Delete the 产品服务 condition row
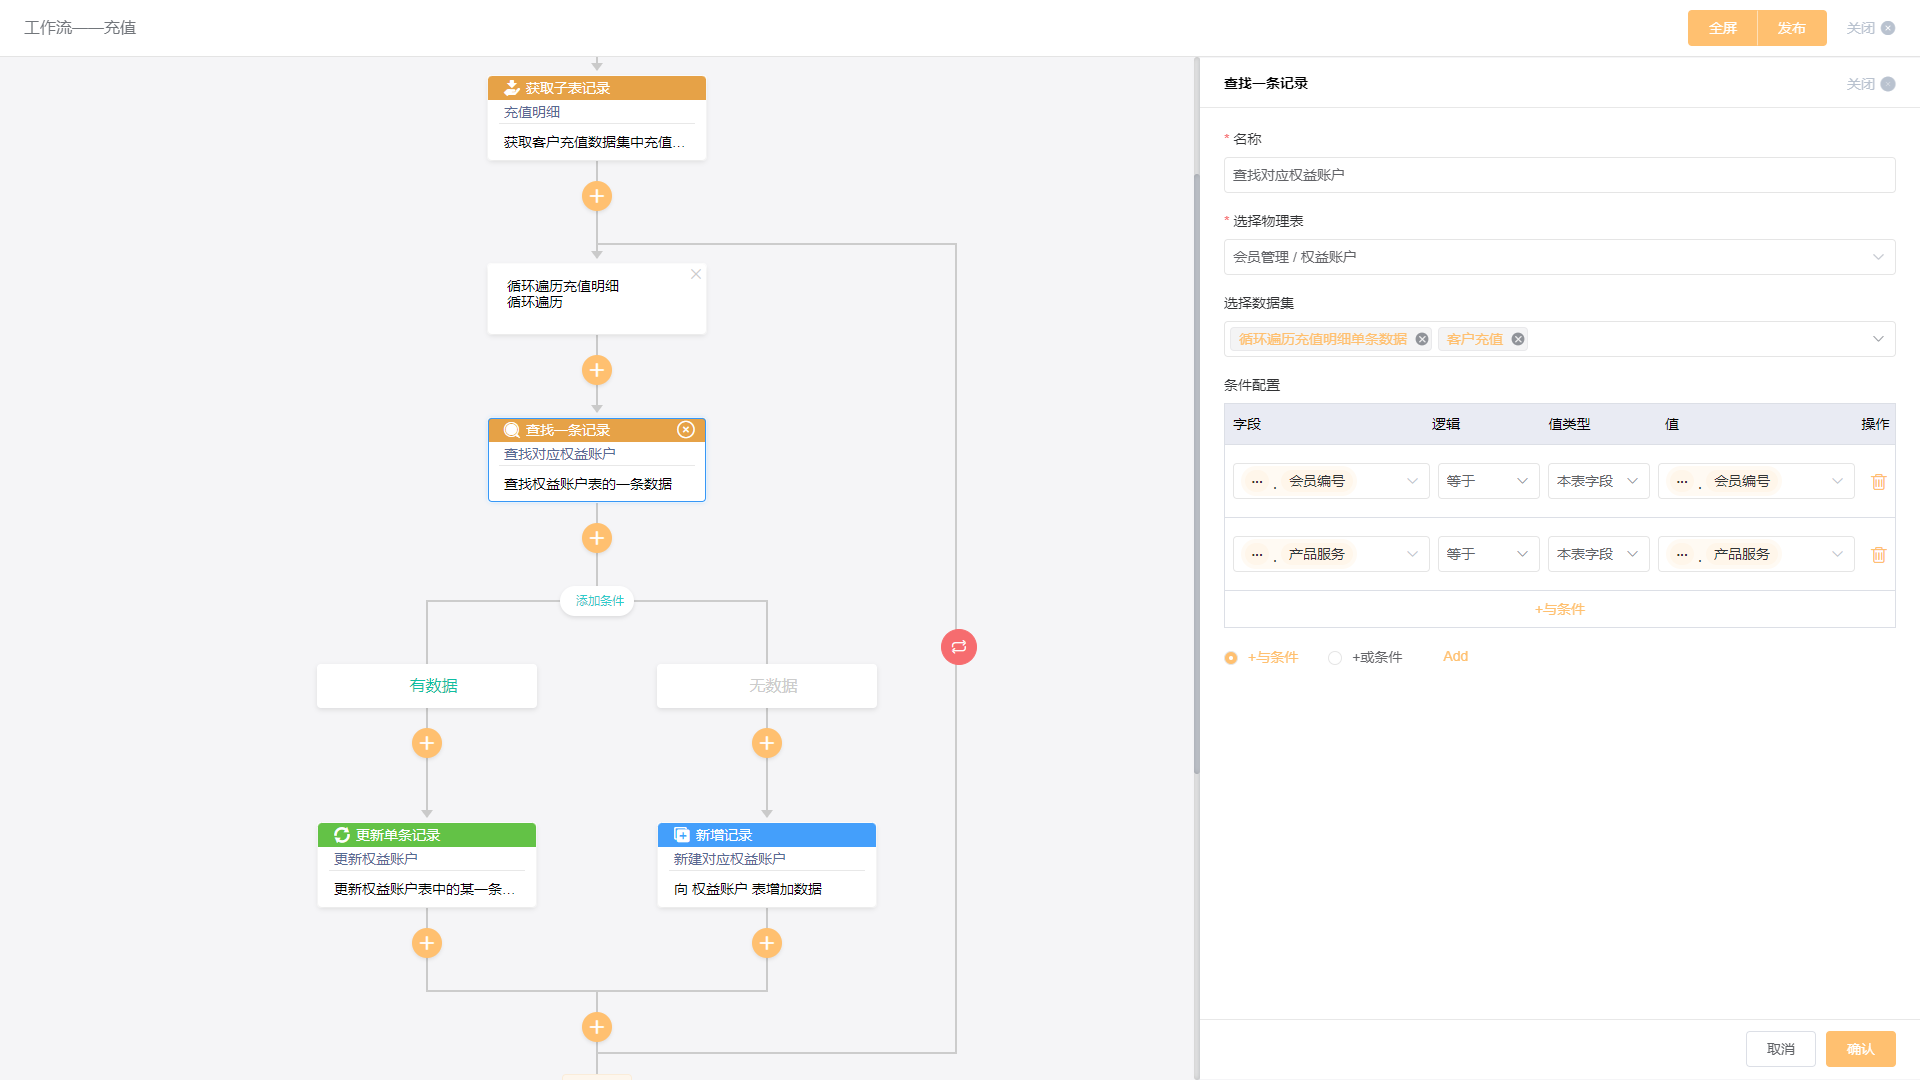1920x1080 pixels. pyautogui.click(x=1879, y=555)
